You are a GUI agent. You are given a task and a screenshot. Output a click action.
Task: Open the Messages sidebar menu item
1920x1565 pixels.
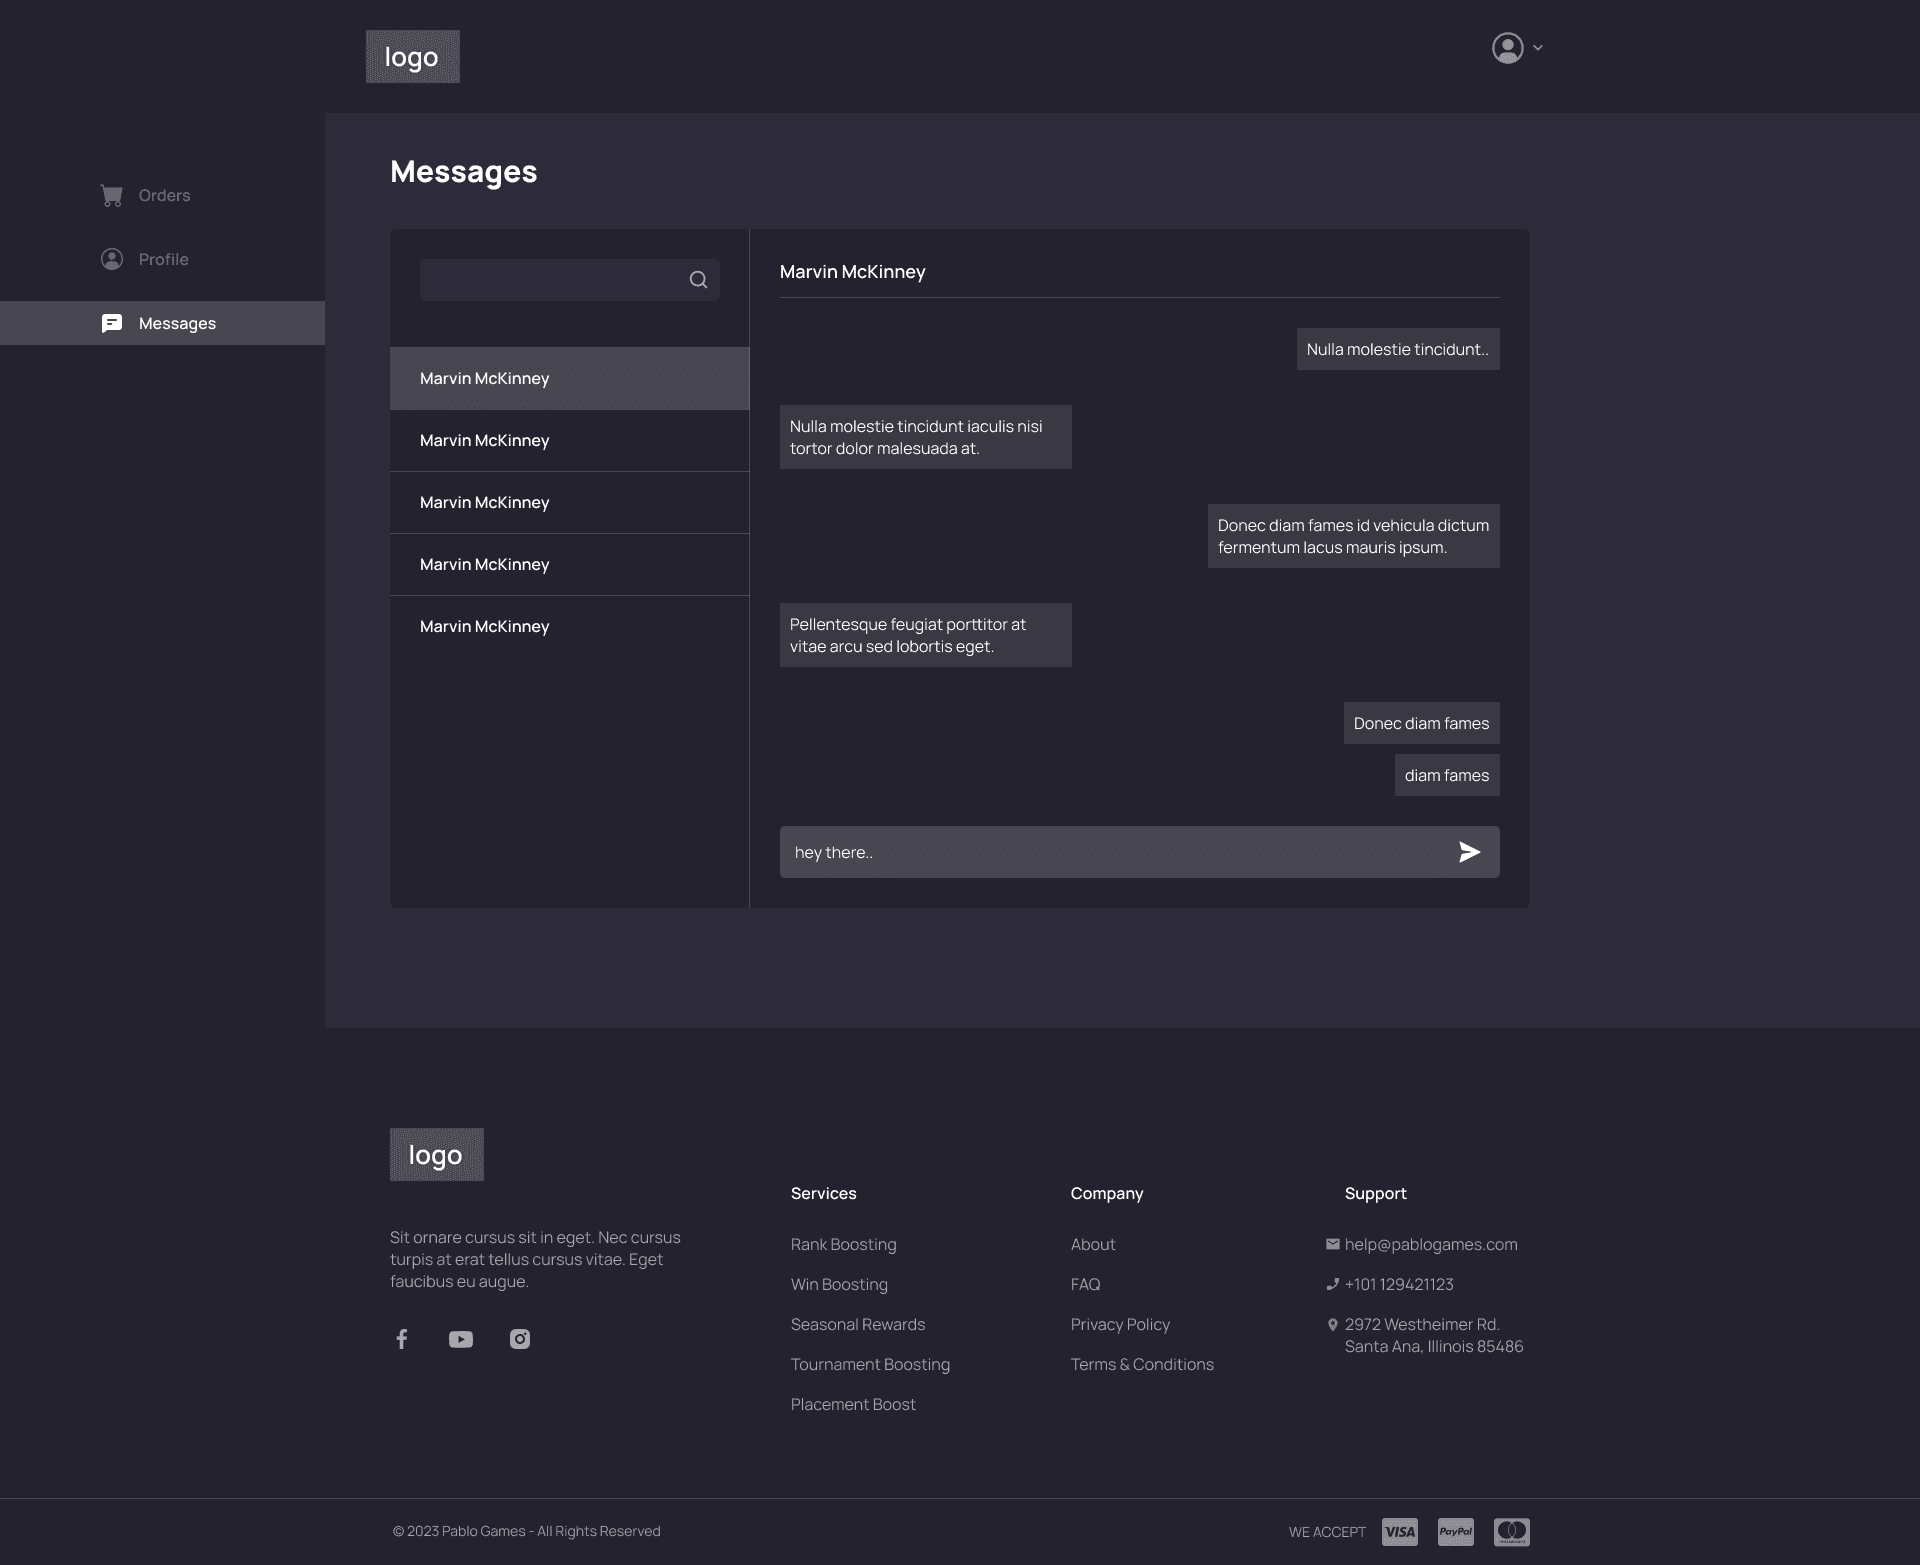(x=177, y=323)
